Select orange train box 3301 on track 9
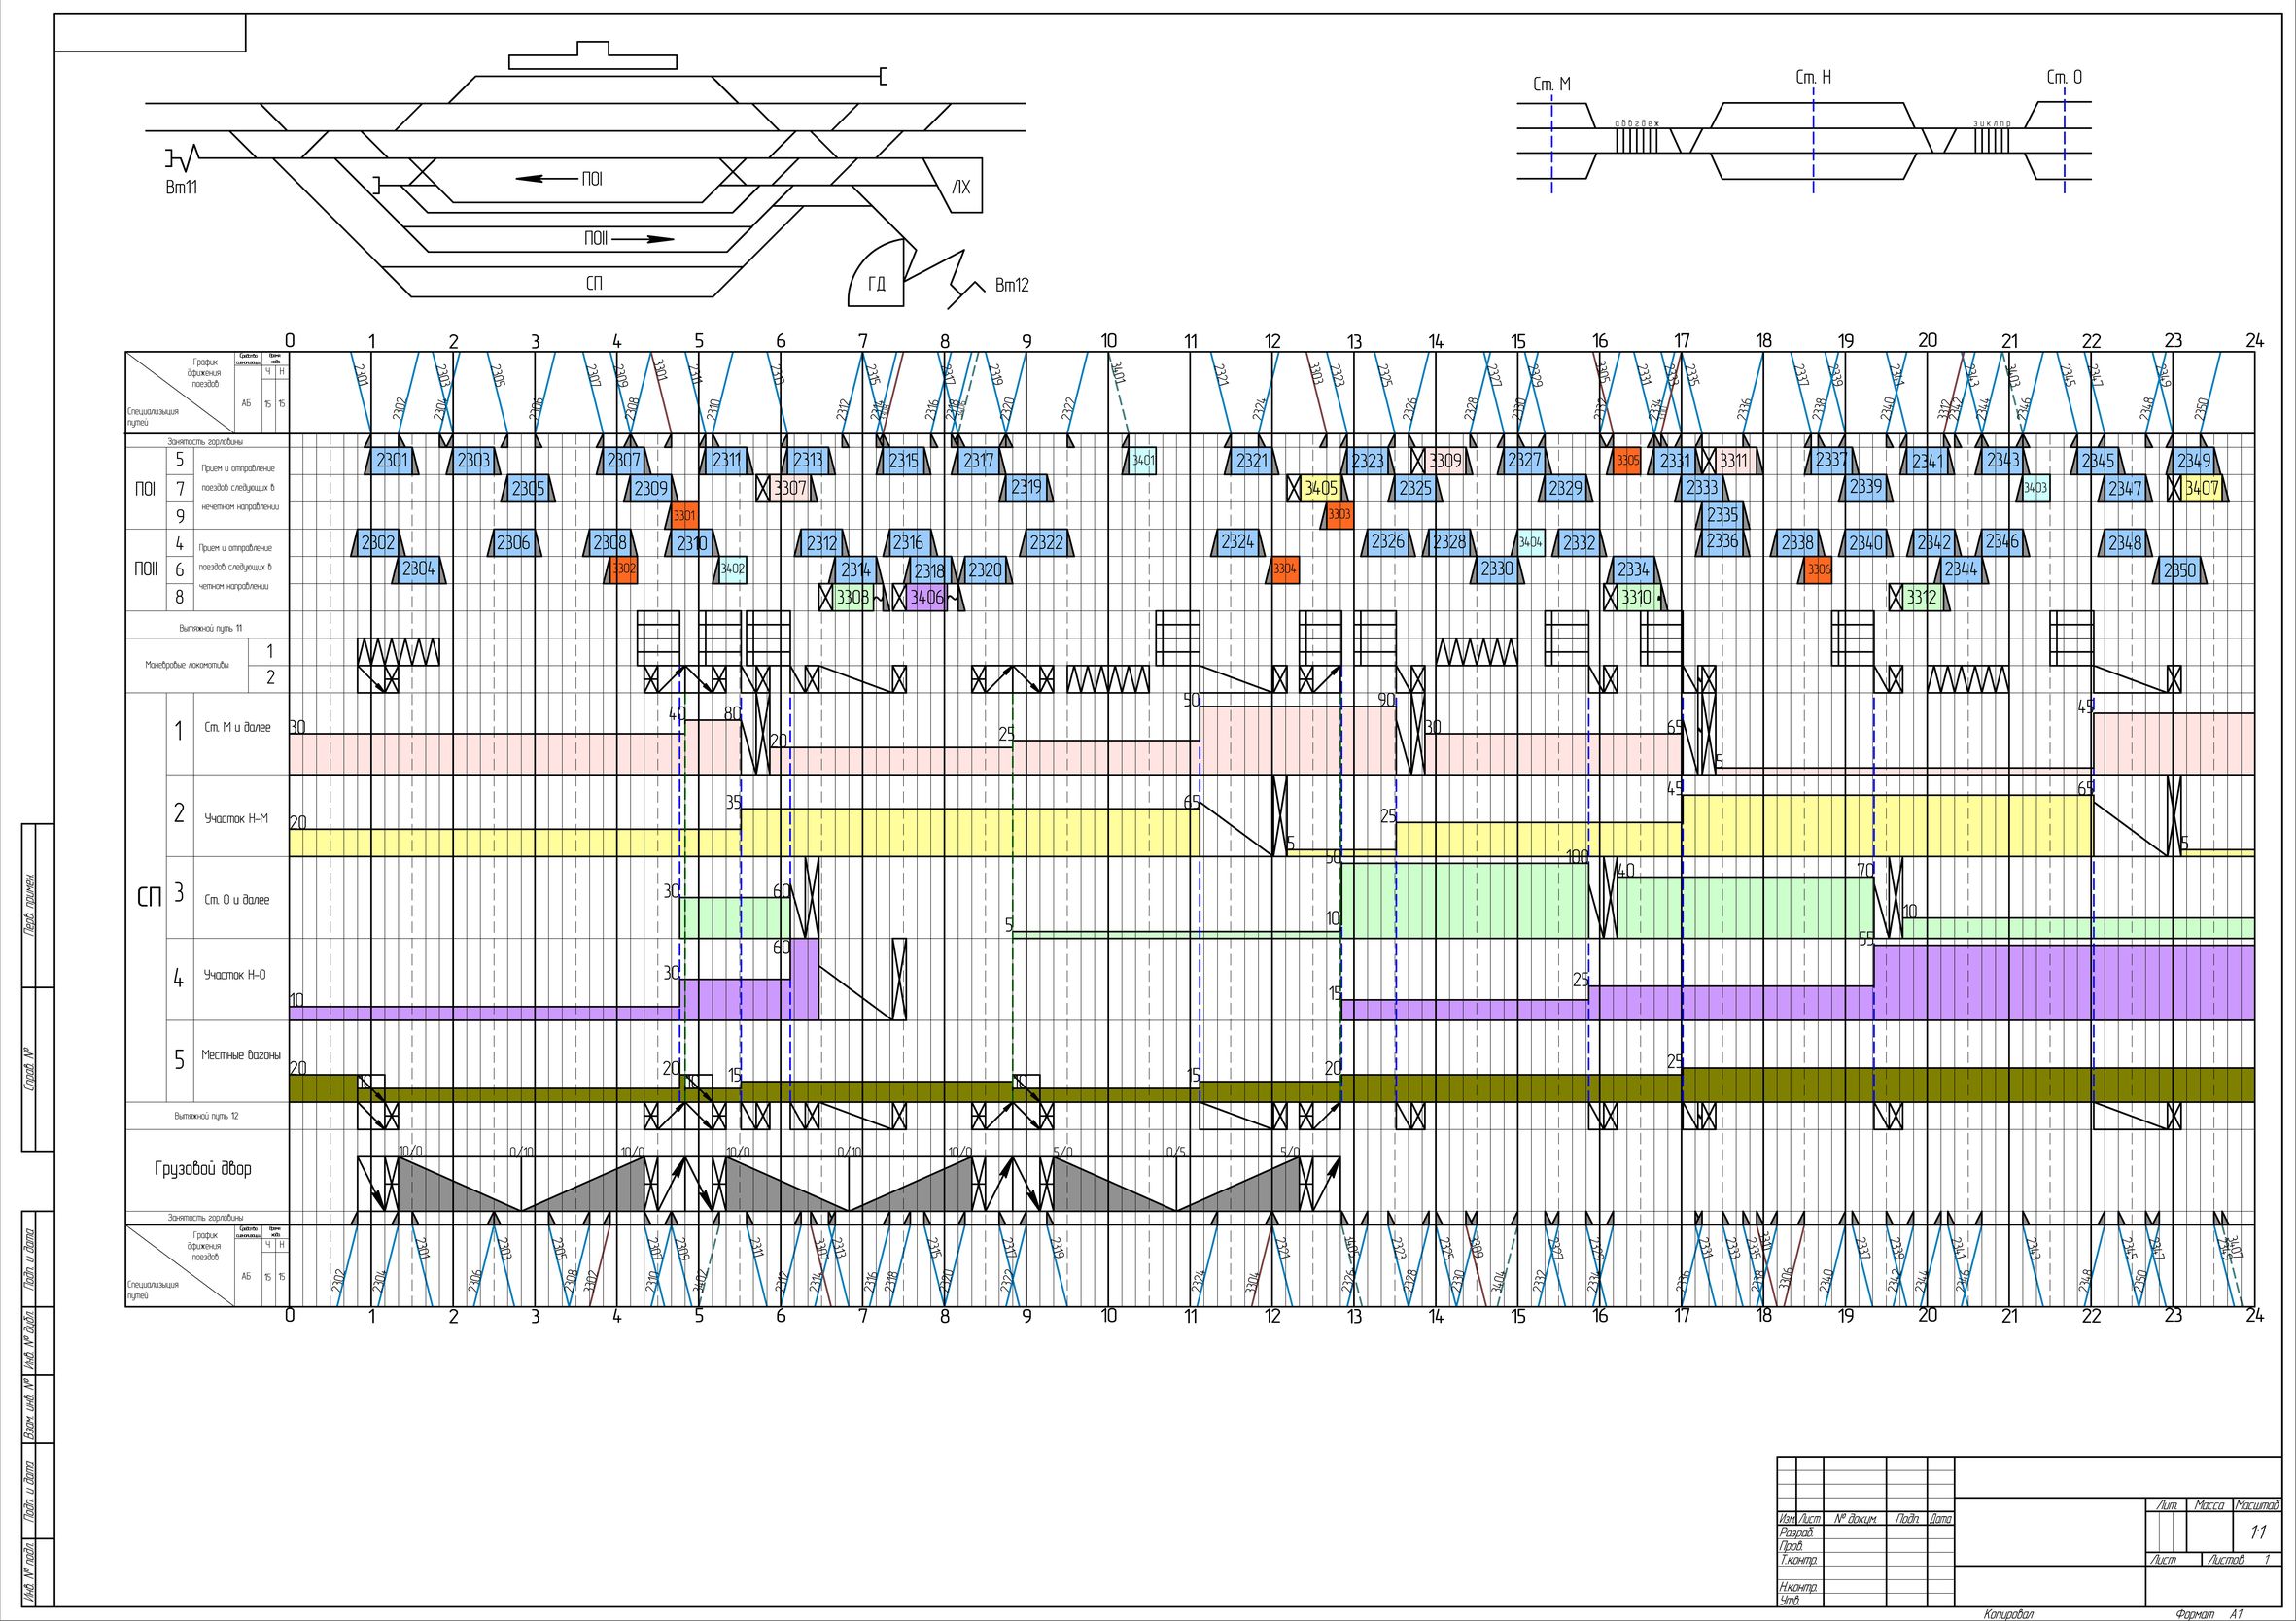This screenshot has width=2296, height=1621. pos(684,516)
